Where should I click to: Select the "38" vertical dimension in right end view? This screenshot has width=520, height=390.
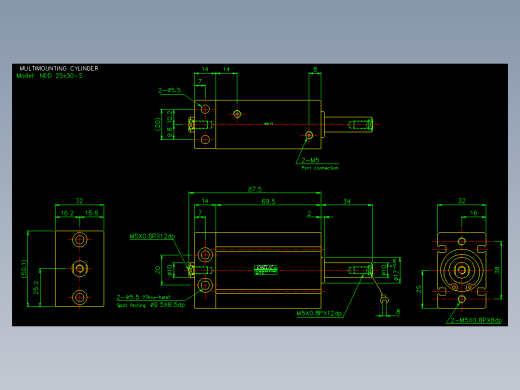click(497, 270)
